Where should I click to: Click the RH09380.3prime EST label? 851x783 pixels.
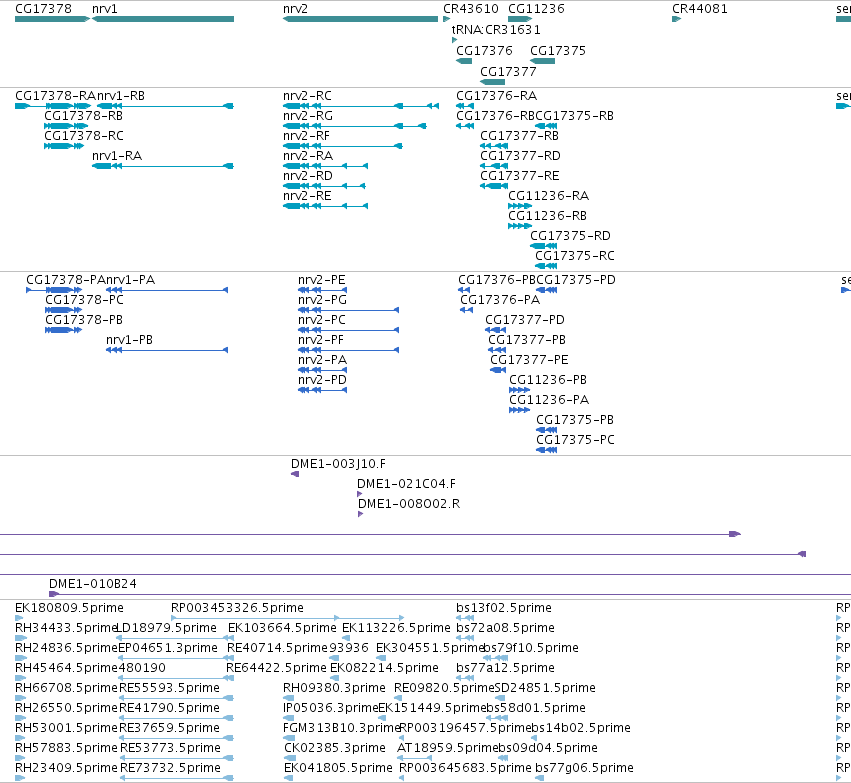(334, 688)
